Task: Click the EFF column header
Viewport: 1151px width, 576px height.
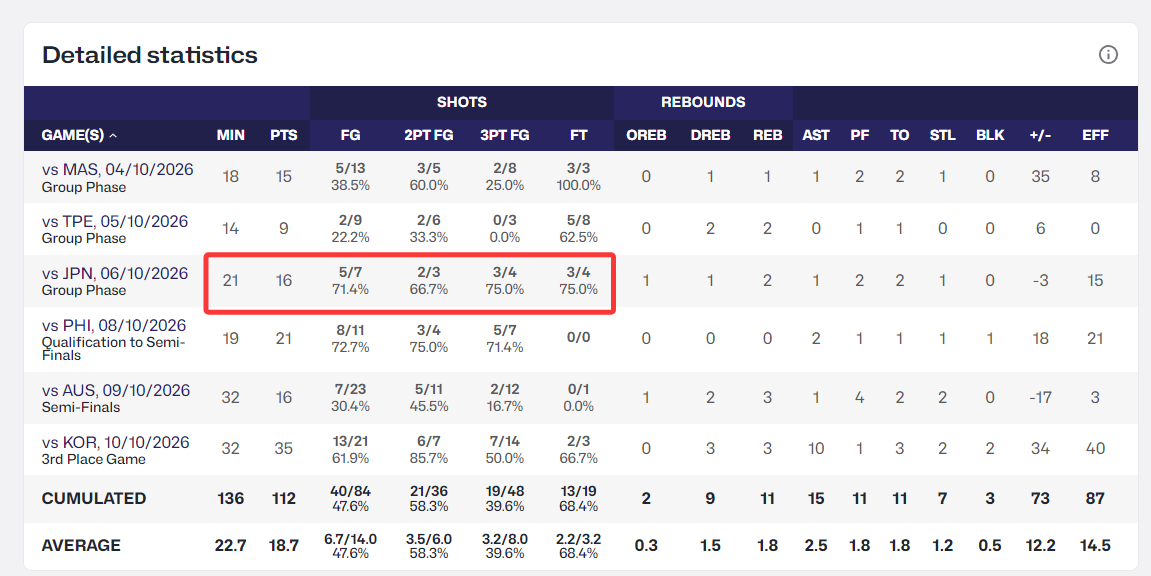Action: point(1095,135)
